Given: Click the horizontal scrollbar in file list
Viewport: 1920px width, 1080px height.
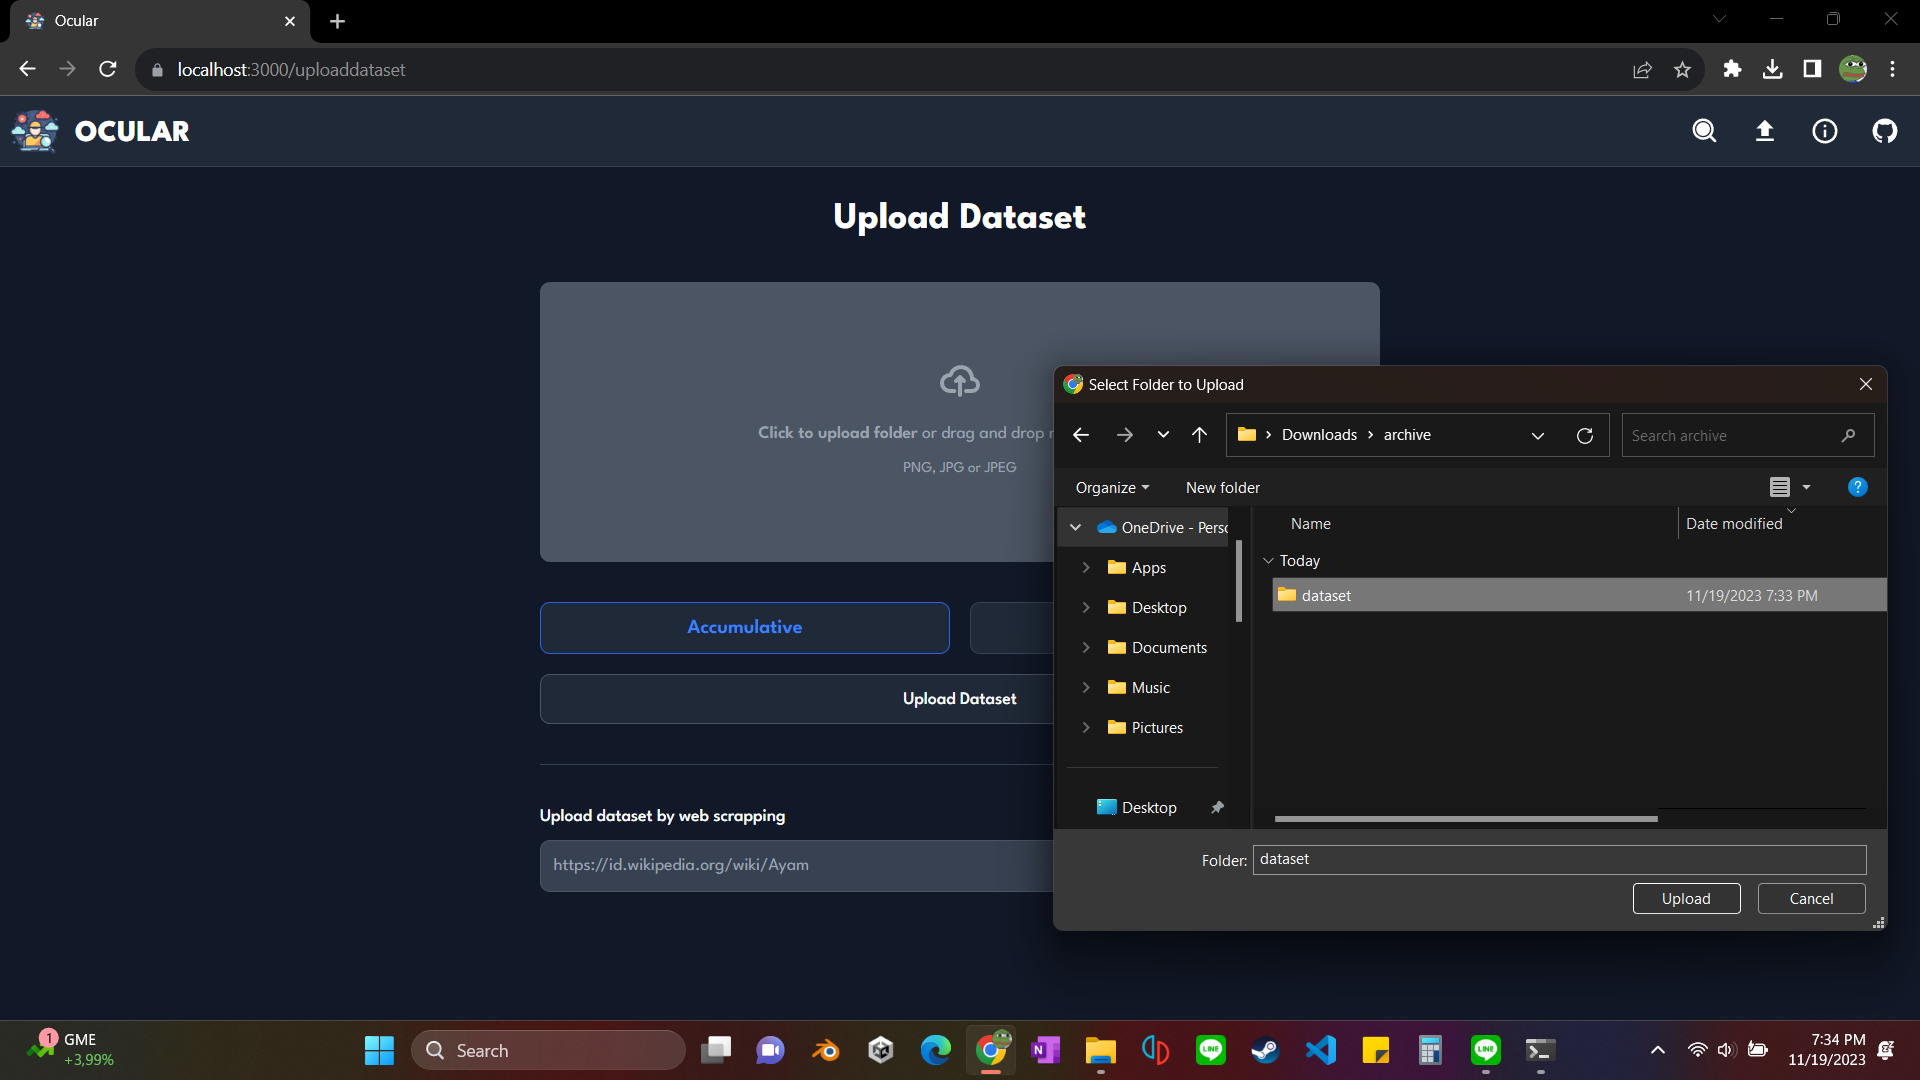Looking at the screenshot, I should (1465, 818).
